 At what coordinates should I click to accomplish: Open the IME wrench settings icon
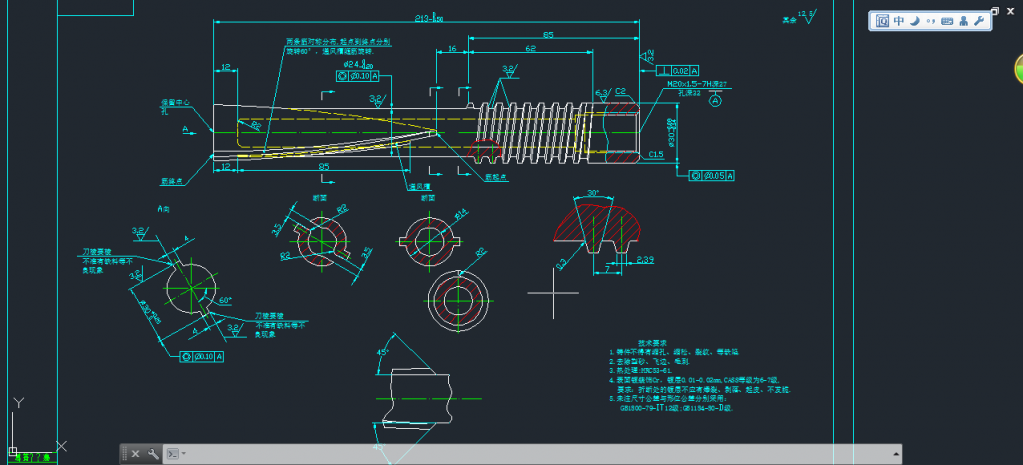(x=979, y=21)
